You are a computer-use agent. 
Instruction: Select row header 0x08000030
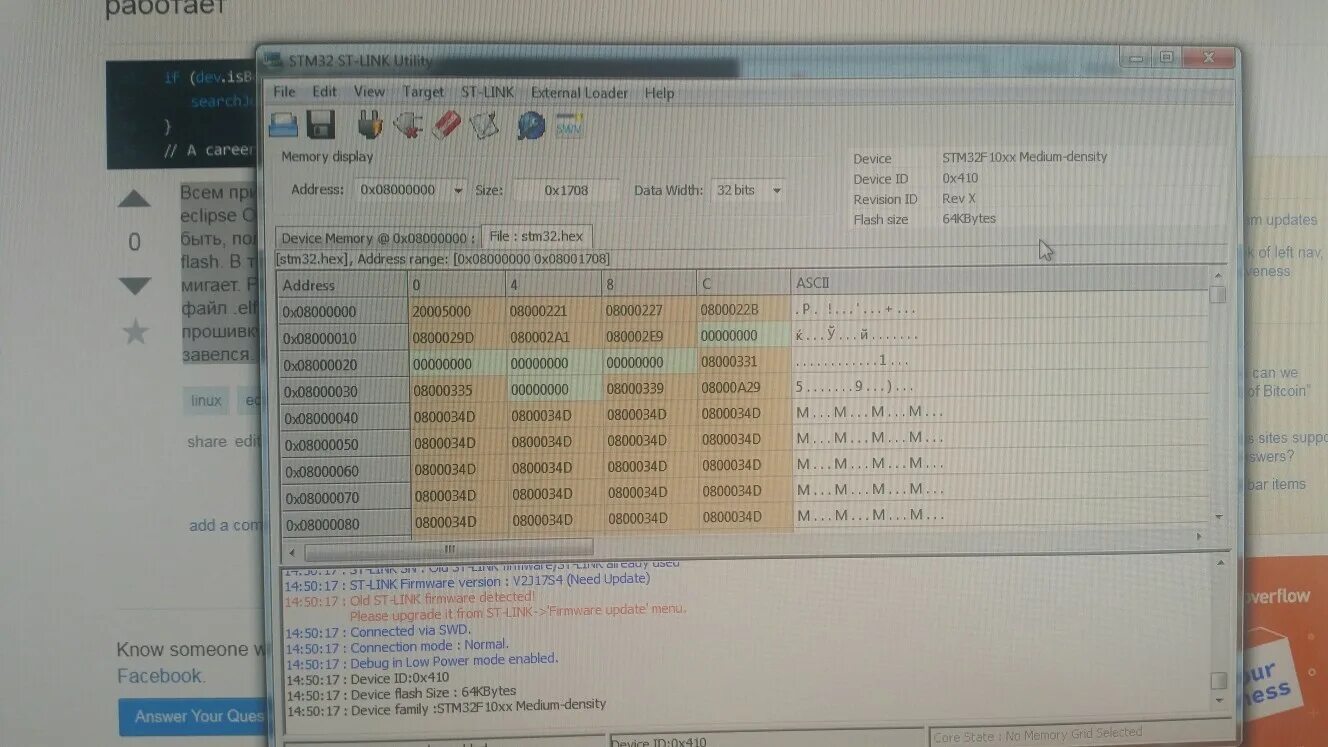click(344, 392)
